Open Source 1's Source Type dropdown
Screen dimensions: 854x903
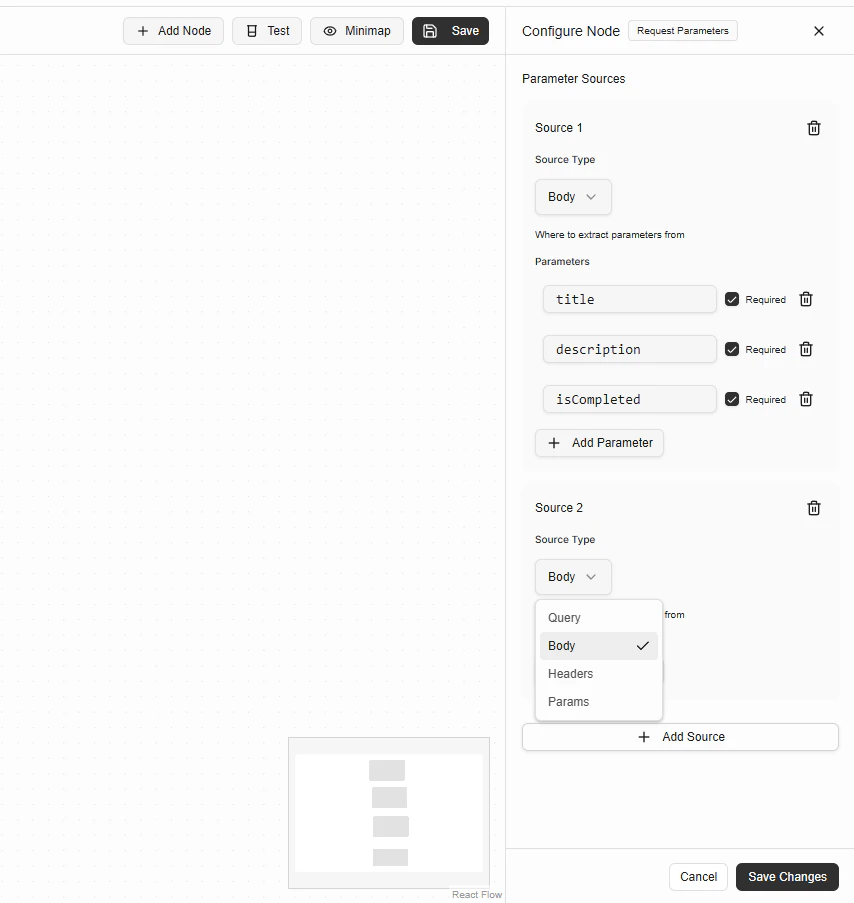pyautogui.click(x=573, y=197)
